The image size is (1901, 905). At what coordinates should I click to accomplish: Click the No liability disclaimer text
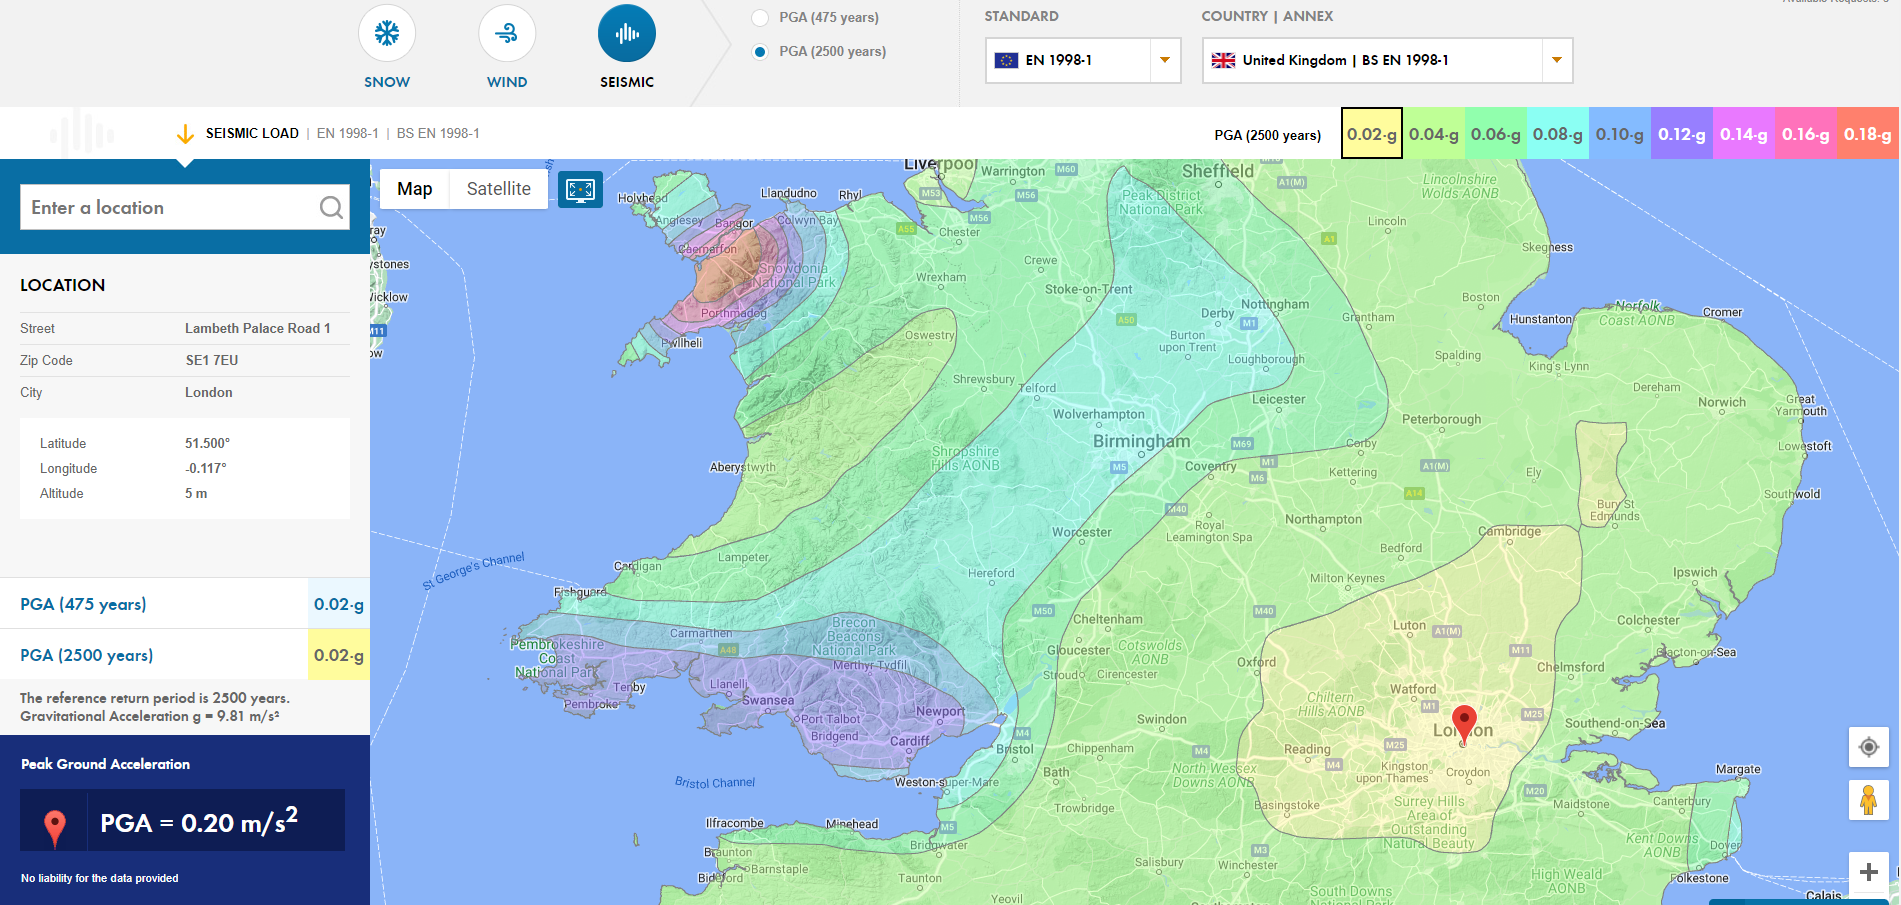(x=100, y=878)
